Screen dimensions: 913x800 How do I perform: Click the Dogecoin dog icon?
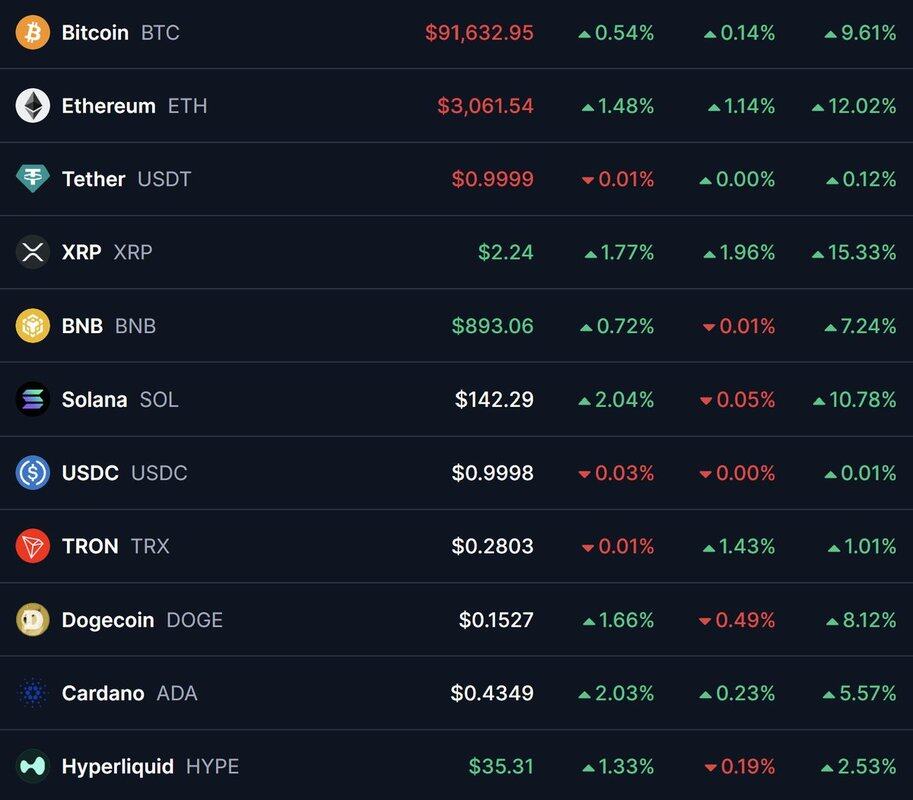coord(33,620)
